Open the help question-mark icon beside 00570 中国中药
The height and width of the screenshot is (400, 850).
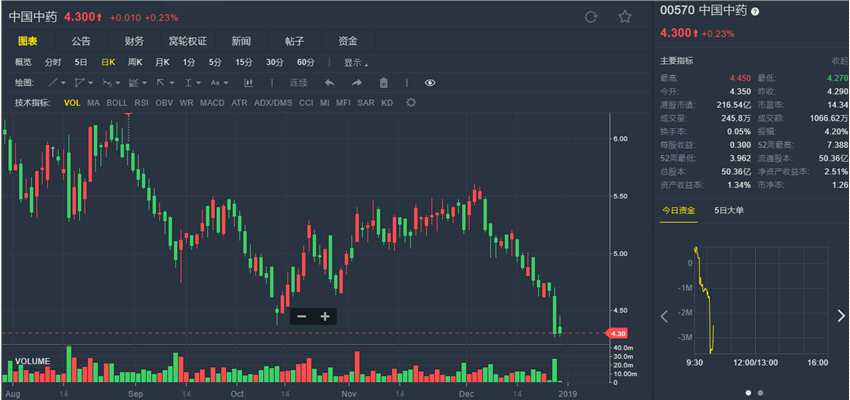755,11
